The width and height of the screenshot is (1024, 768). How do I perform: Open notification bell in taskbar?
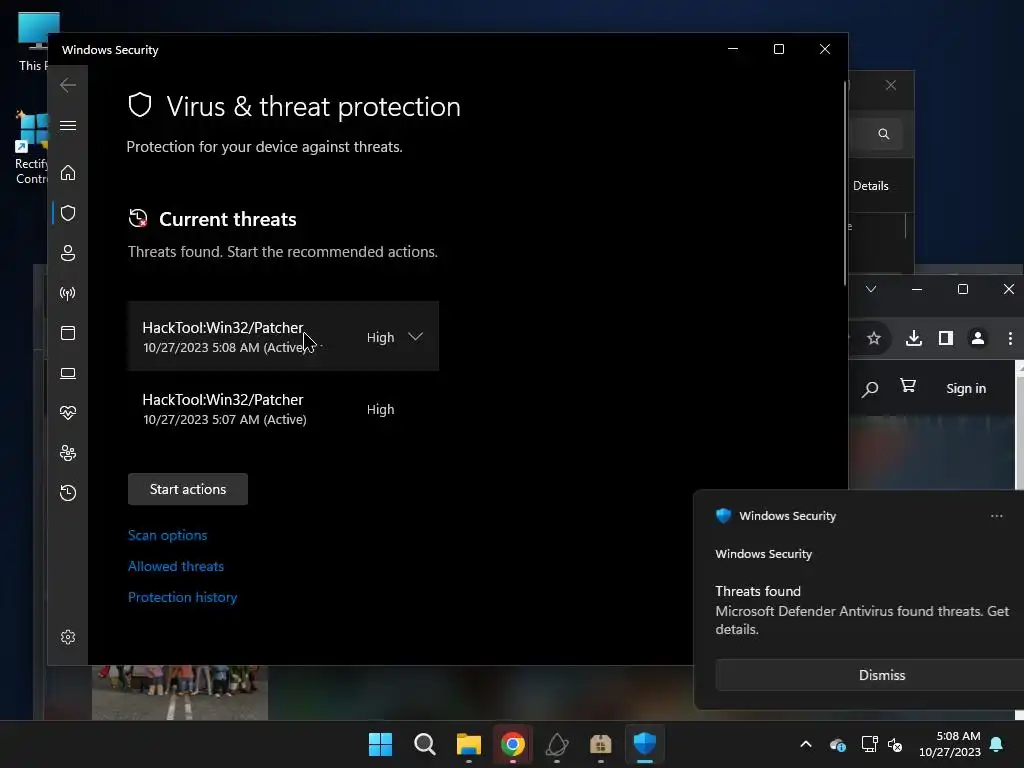(x=997, y=744)
